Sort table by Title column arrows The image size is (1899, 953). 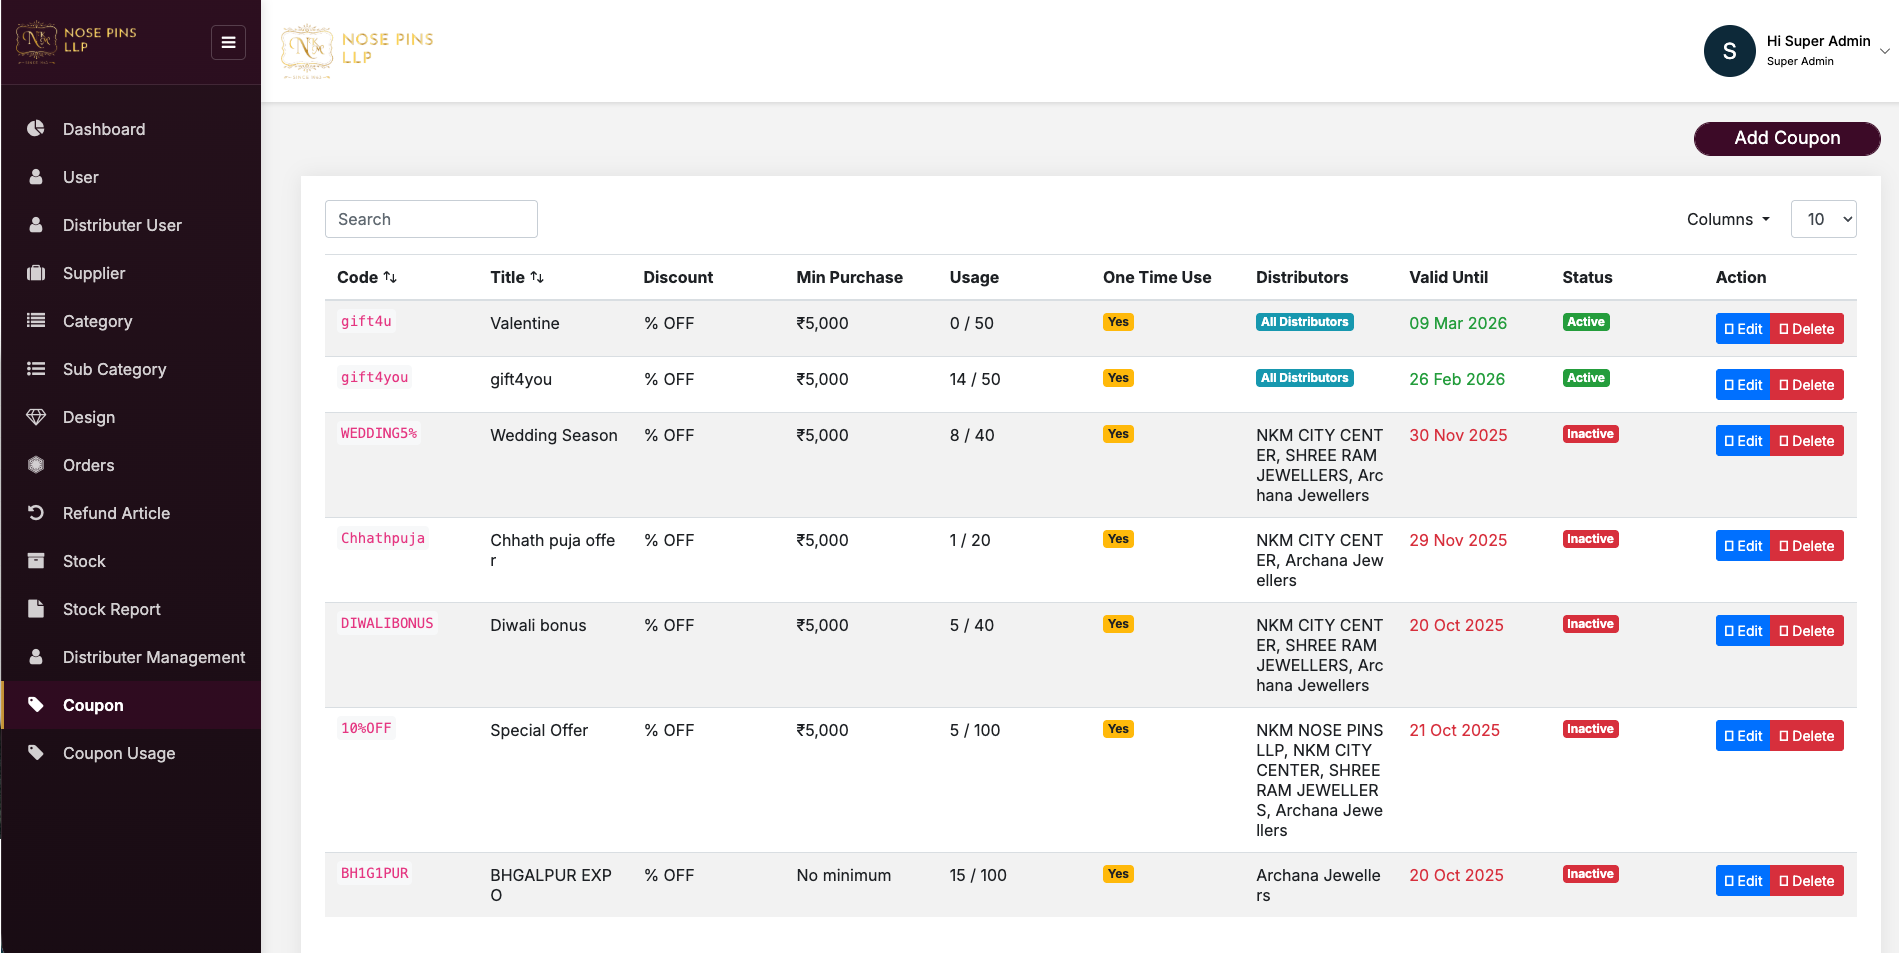[x=537, y=277]
